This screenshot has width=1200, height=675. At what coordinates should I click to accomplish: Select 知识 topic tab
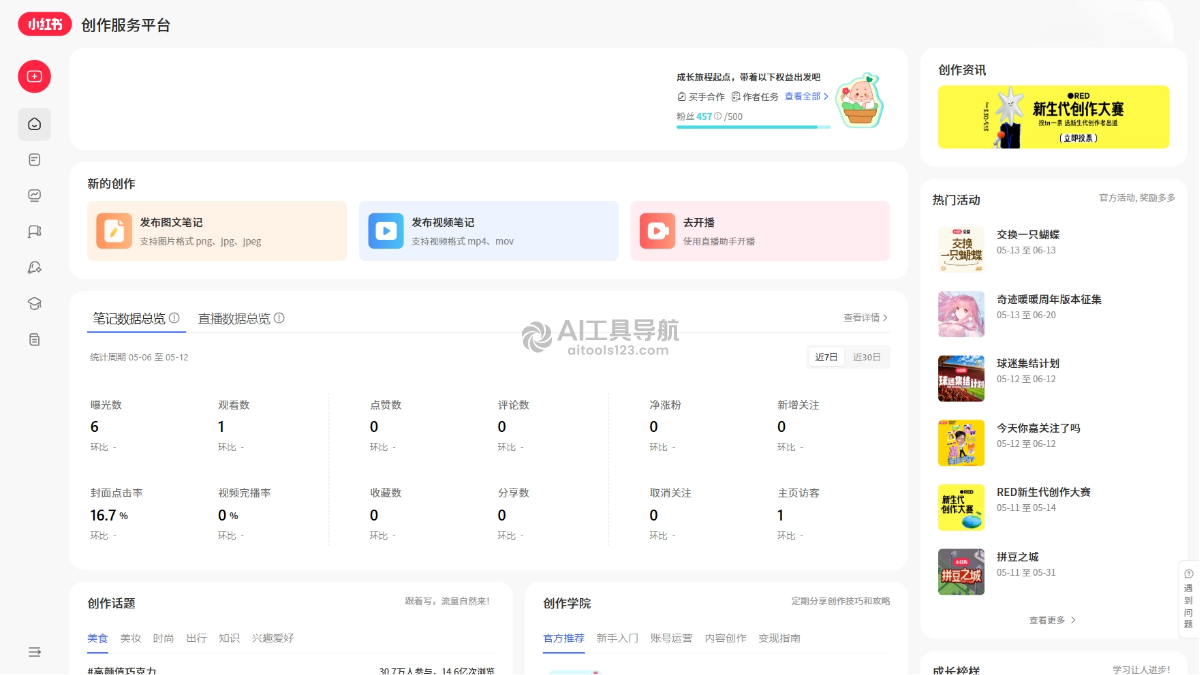coord(229,638)
